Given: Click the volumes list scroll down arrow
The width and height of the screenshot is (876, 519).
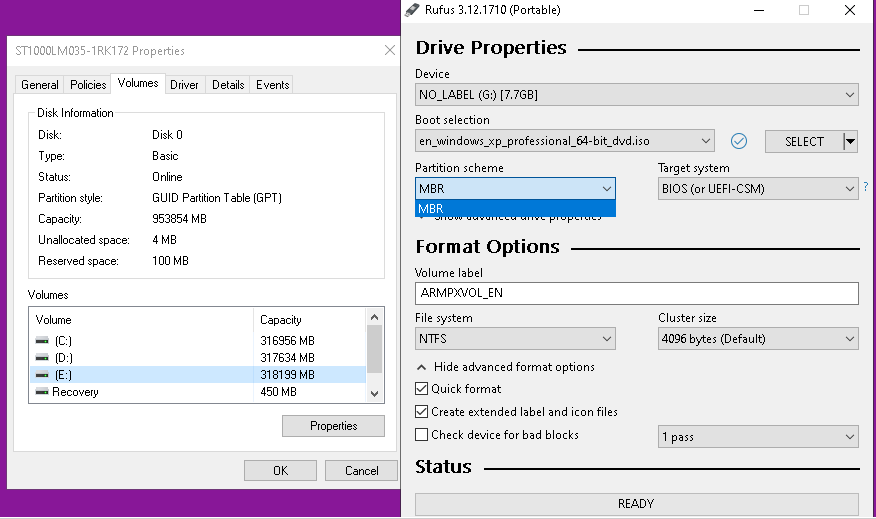Looking at the screenshot, I should pos(374,393).
